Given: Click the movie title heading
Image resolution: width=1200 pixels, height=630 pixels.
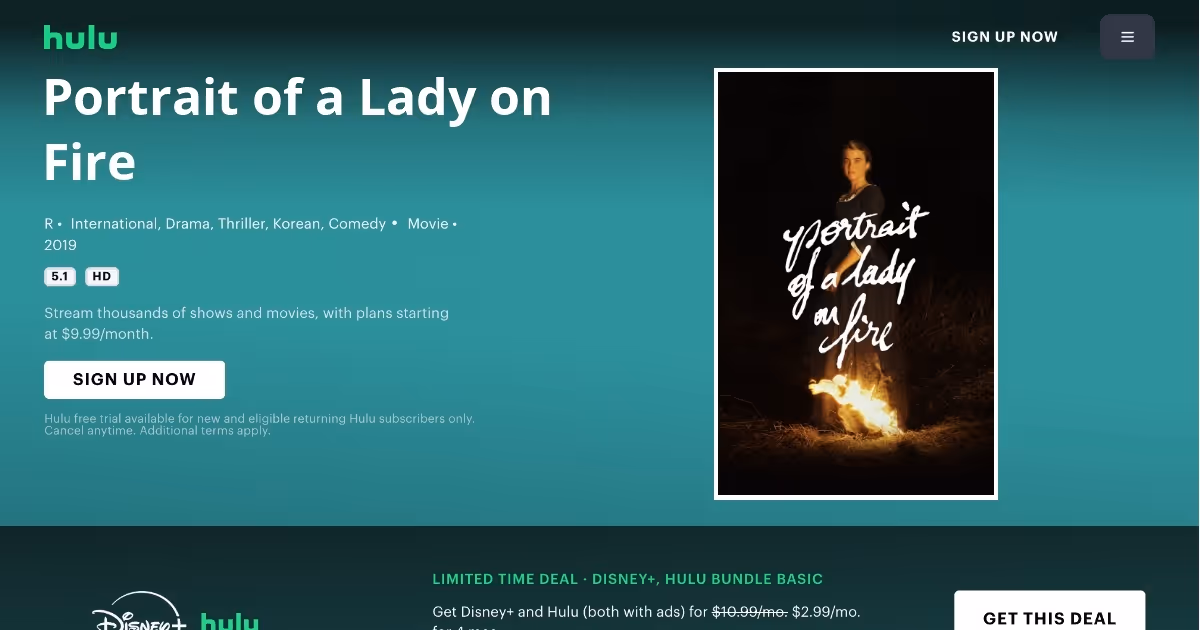Looking at the screenshot, I should 297,129.
